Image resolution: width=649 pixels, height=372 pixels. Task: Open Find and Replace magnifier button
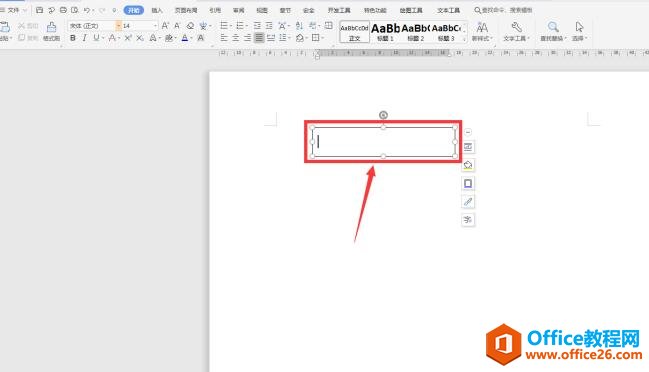pyautogui.click(x=553, y=31)
